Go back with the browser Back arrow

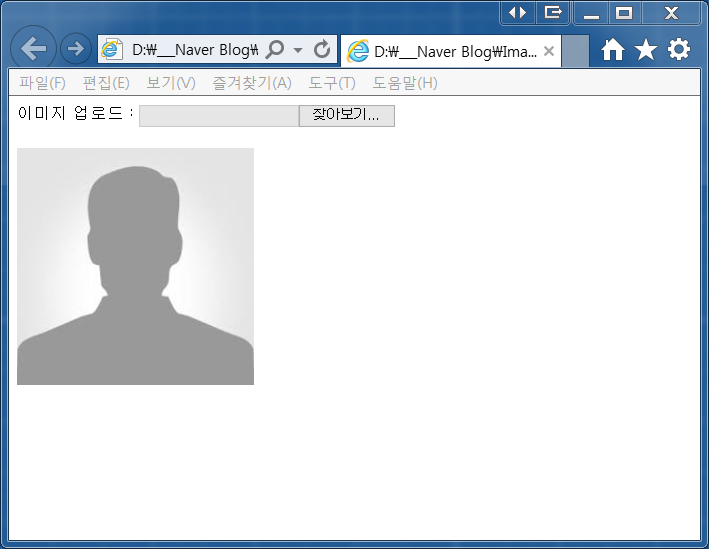pos(33,48)
